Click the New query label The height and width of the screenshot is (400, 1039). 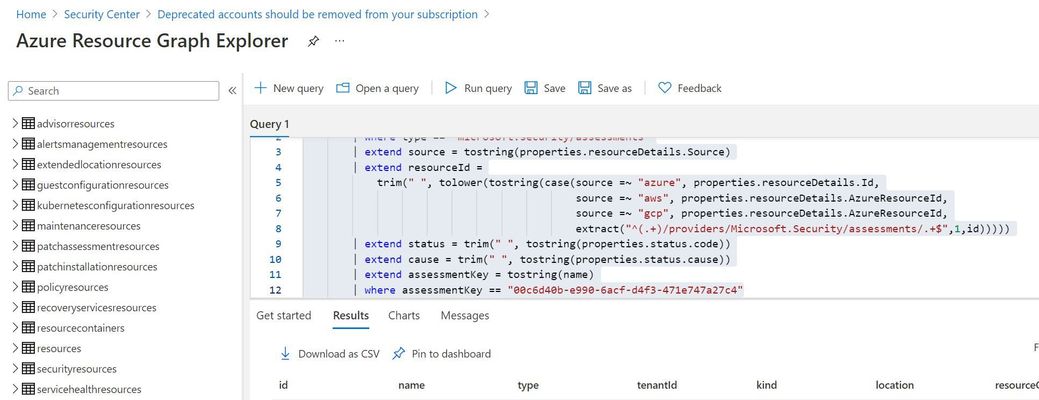298,88
